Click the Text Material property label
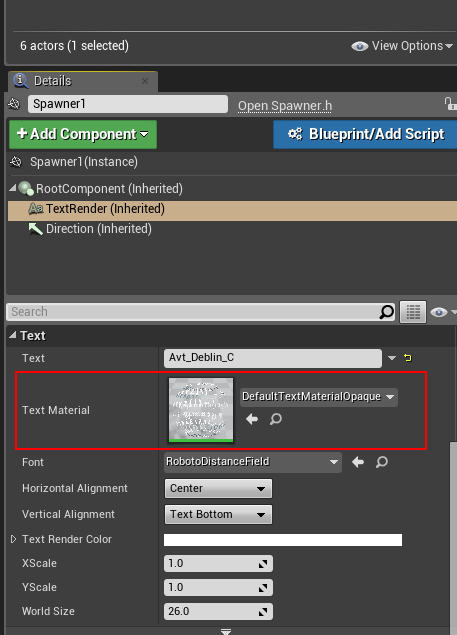Screen dimensions: 457x635 pyautogui.click(x=56, y=410)
